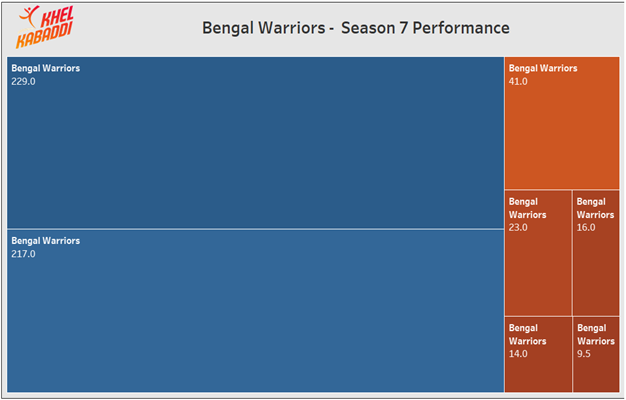Screen dimensions: 626x400
Task: Select the orange 41.0 treemap tile
Action: pos(562,123)
